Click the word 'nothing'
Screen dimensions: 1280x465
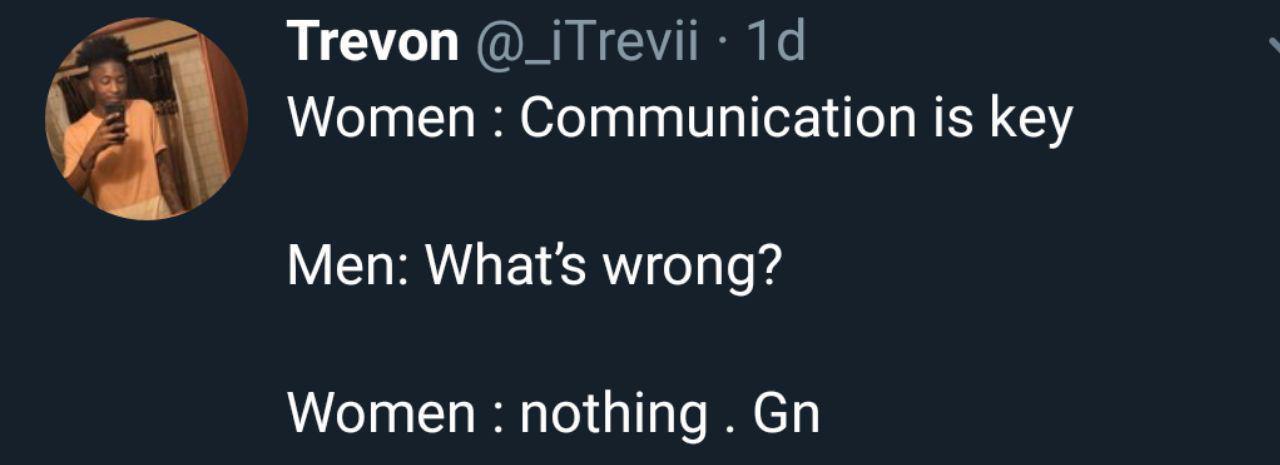point(613,414)
